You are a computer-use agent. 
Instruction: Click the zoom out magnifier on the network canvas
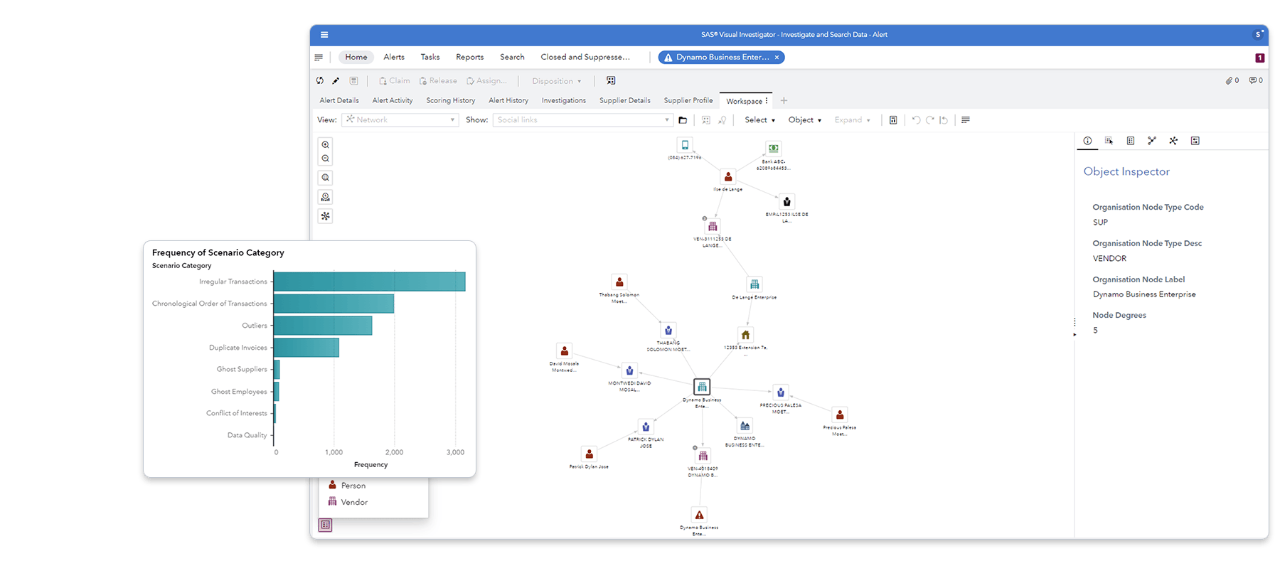click(325, 159)
